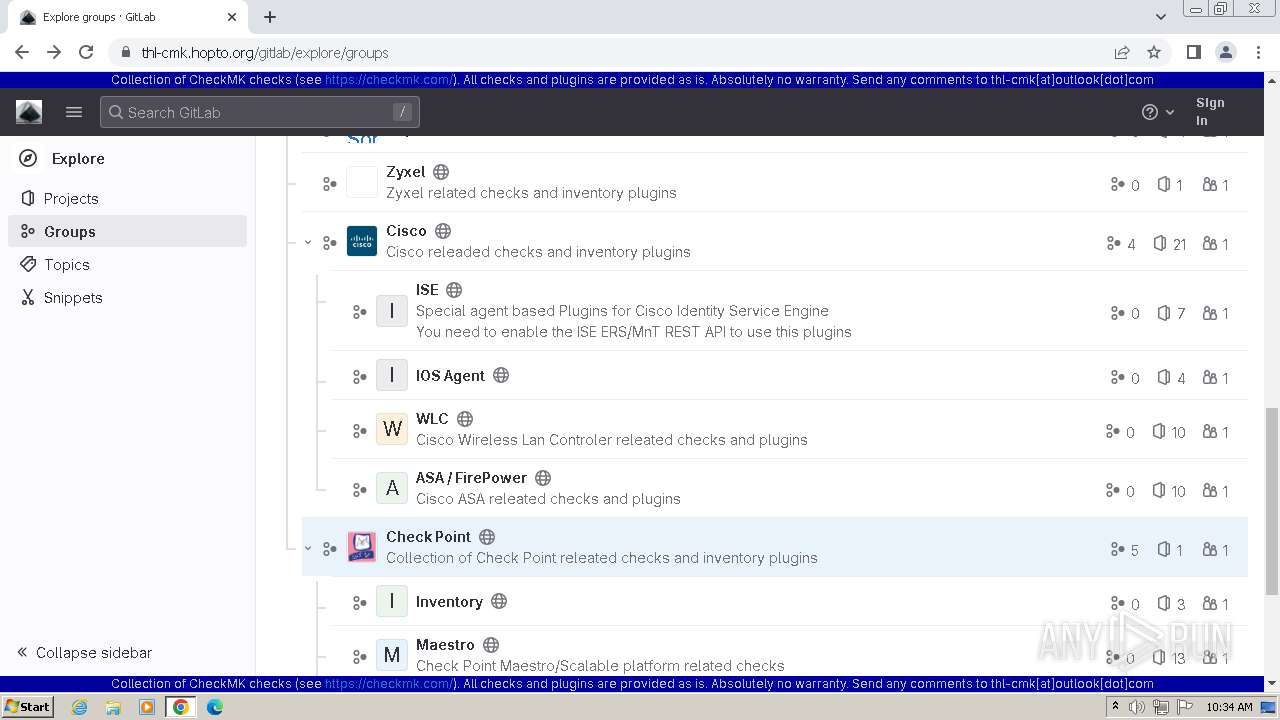Click Cisco members count icon
This screenshot has height=720, width=1280.
(x=1210, y=243)
